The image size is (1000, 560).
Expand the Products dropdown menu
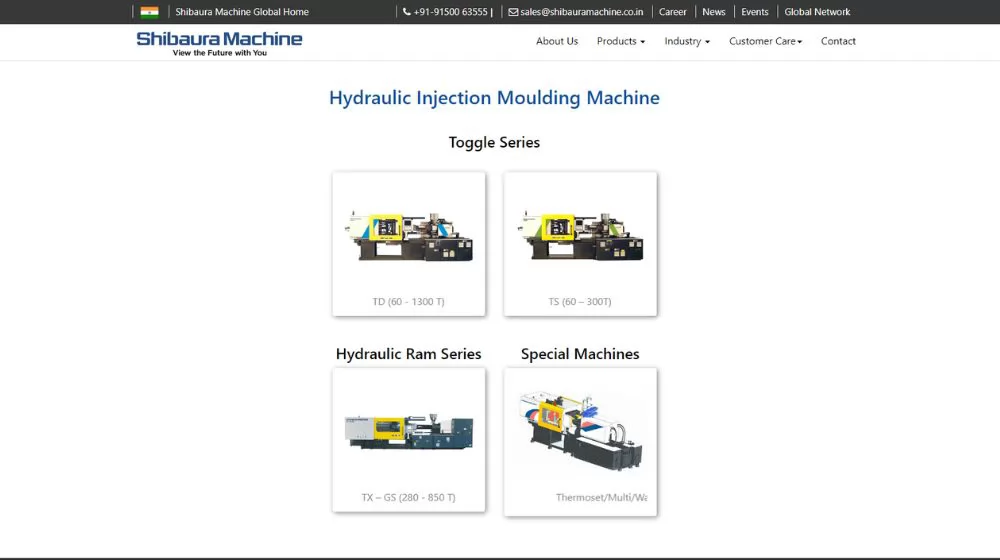pos(621,41)
